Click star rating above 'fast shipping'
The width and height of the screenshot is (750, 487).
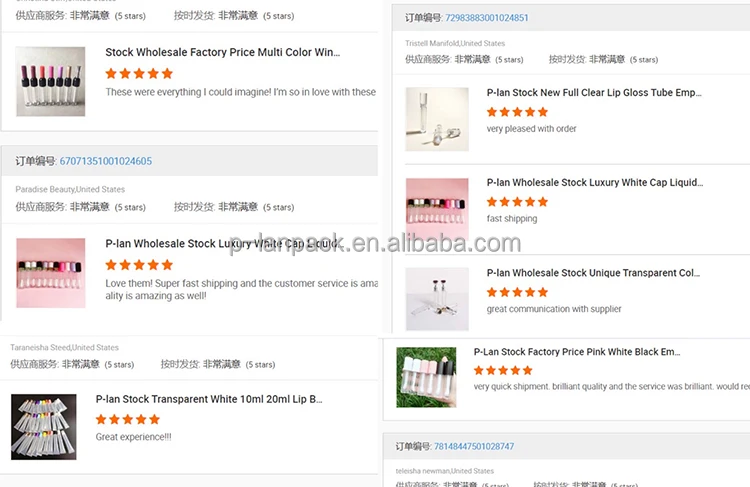(517, 202)
